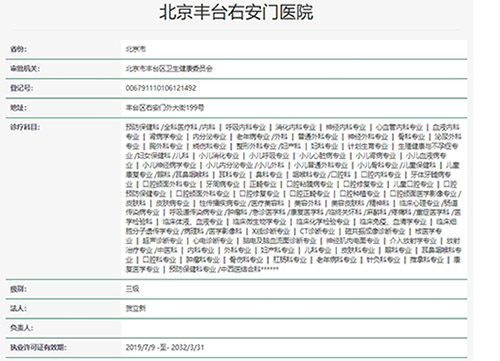Image resolution: width=500 pixels, height=361 pixels.
Task: Click the province value 北京市
Action: coord(136,49)
